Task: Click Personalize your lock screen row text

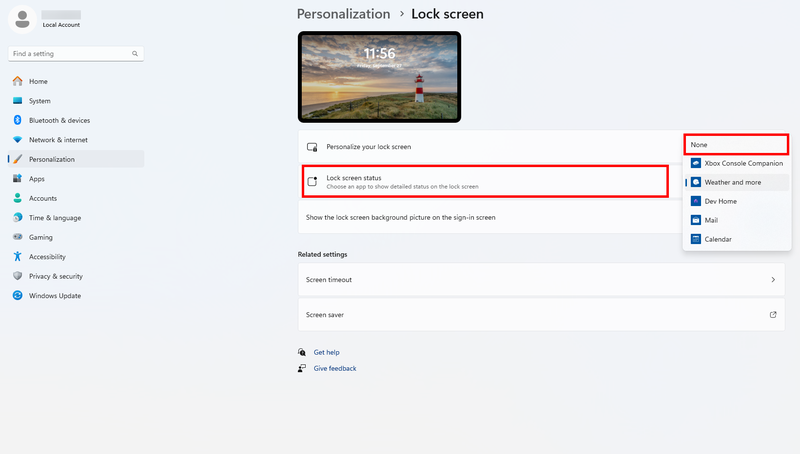Action: click(x=368, y=147)
